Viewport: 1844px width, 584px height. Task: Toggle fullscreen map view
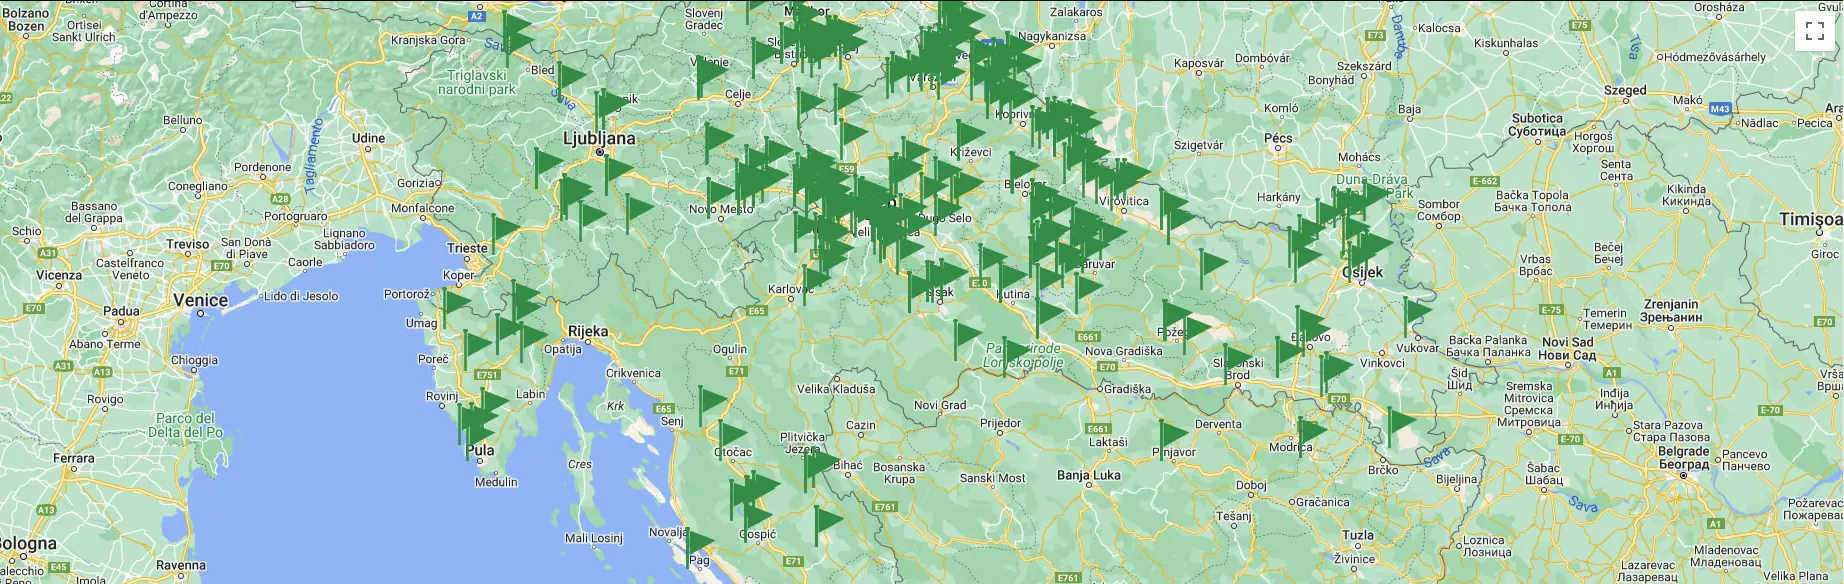(1815, 31)
